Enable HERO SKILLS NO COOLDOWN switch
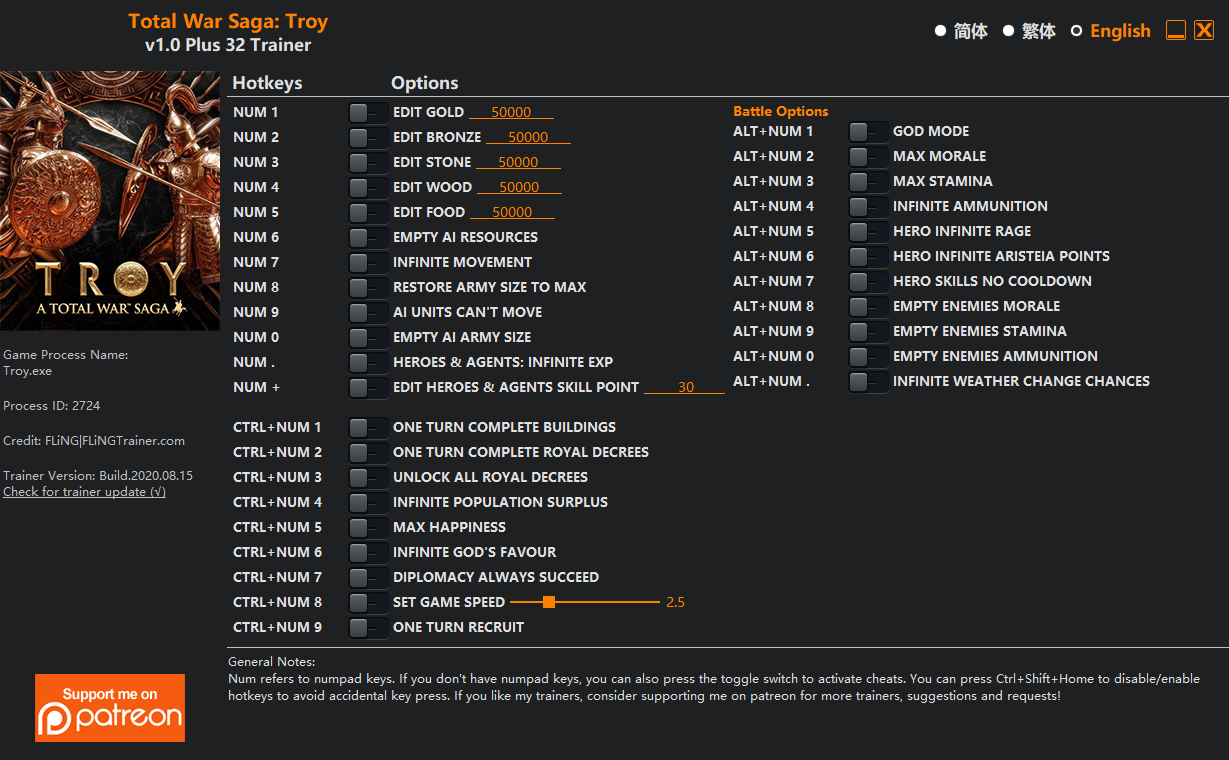 pos(868,282)
